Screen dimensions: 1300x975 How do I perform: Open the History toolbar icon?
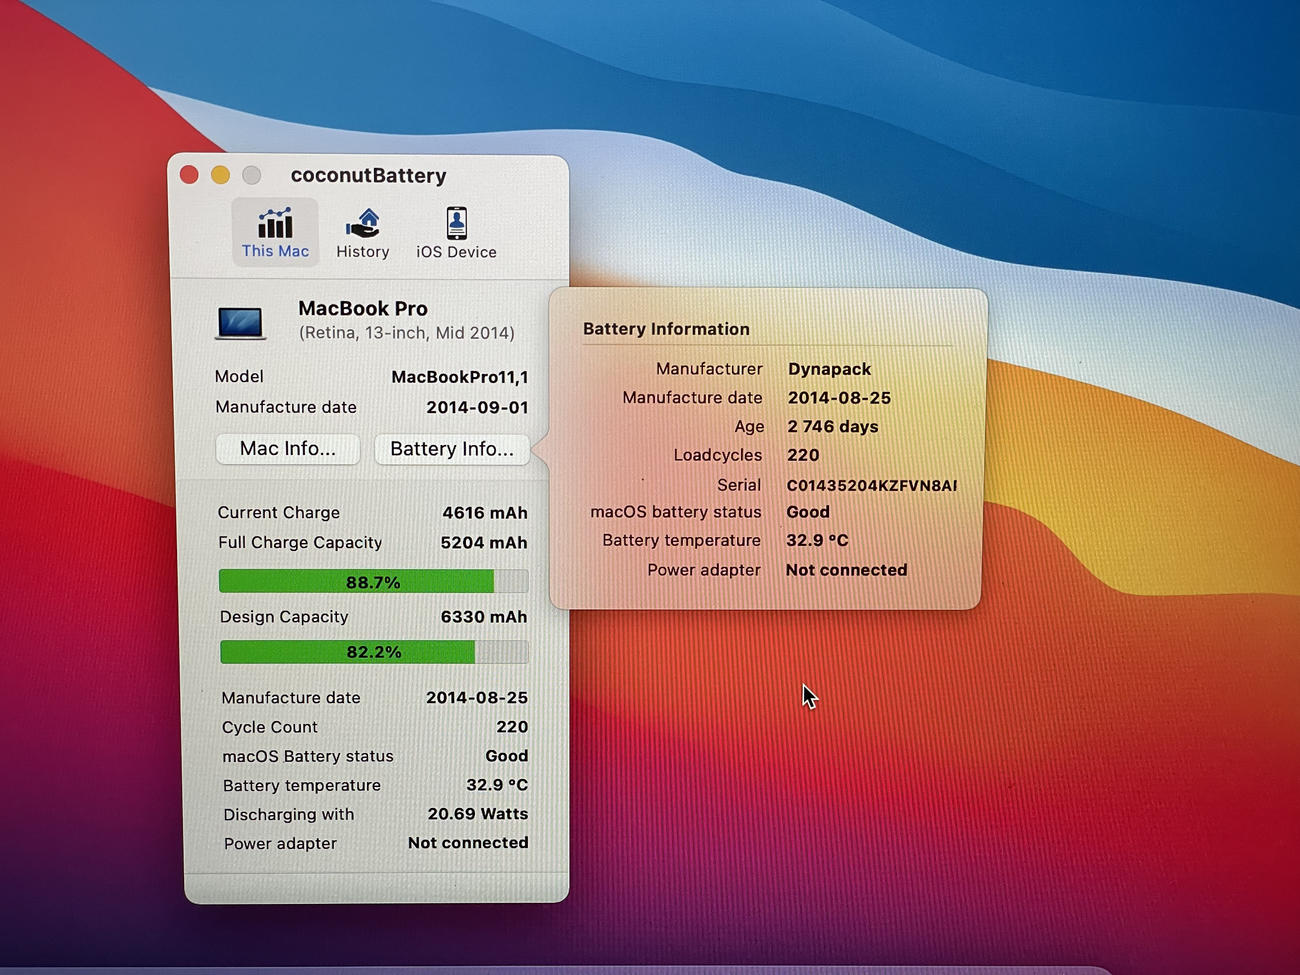click(x=362, y=233)
